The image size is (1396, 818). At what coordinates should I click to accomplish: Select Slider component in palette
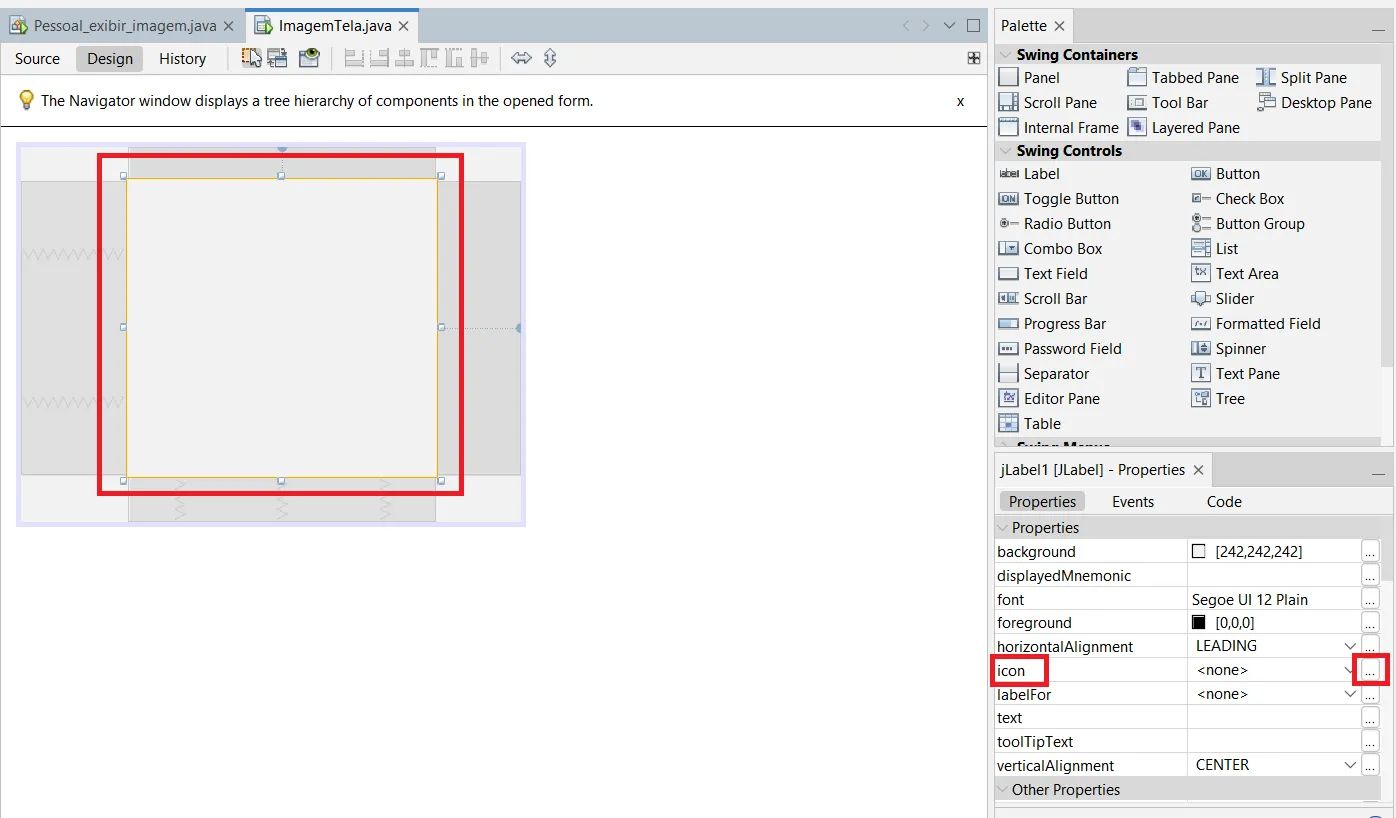pos(1223,298)
